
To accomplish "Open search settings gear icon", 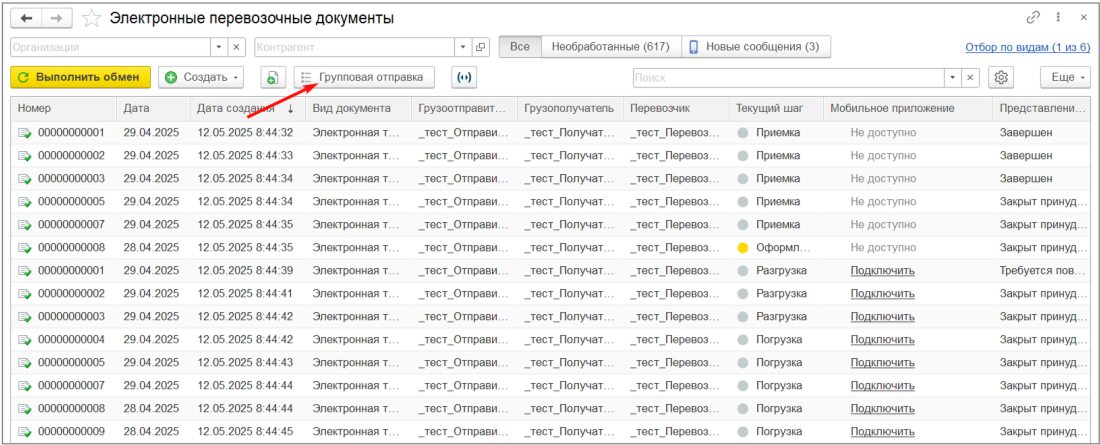I will point(1000,77).
